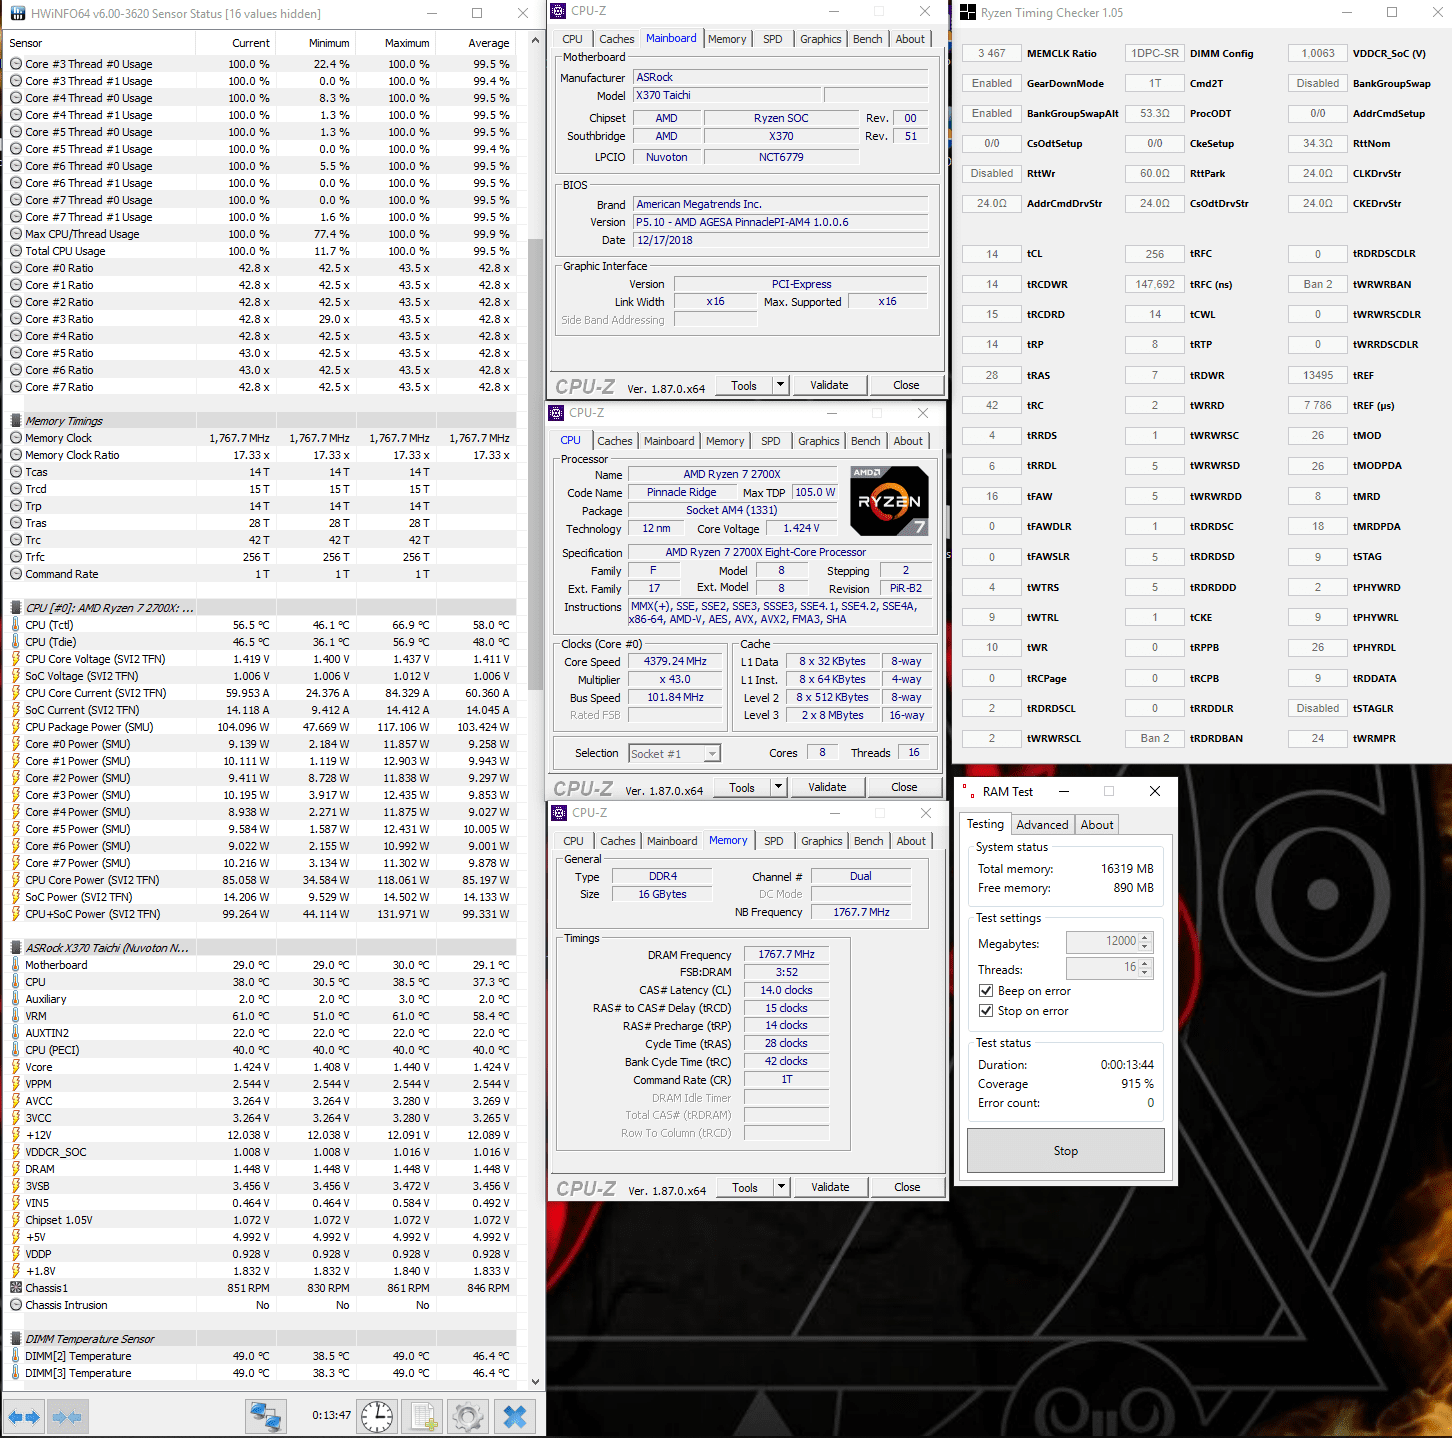This screenshot has height=1438, width=1452.
Task: Click the GearDownMode Enabled value
Action: [x=992, y=83]
